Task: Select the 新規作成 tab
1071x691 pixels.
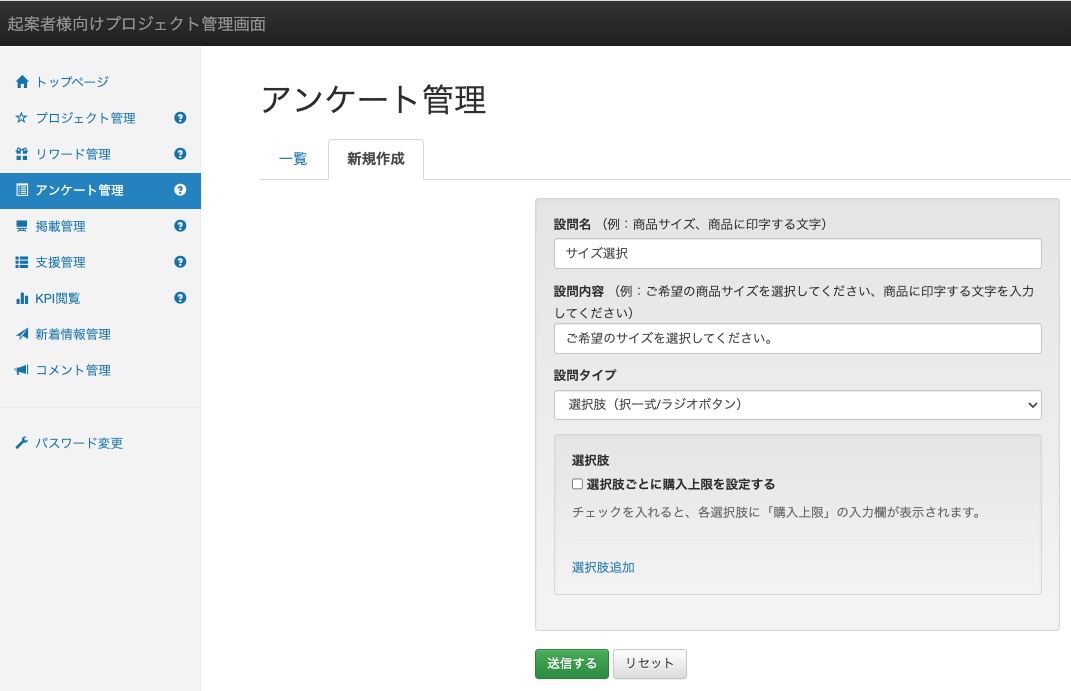Action: tap(376, 159)
